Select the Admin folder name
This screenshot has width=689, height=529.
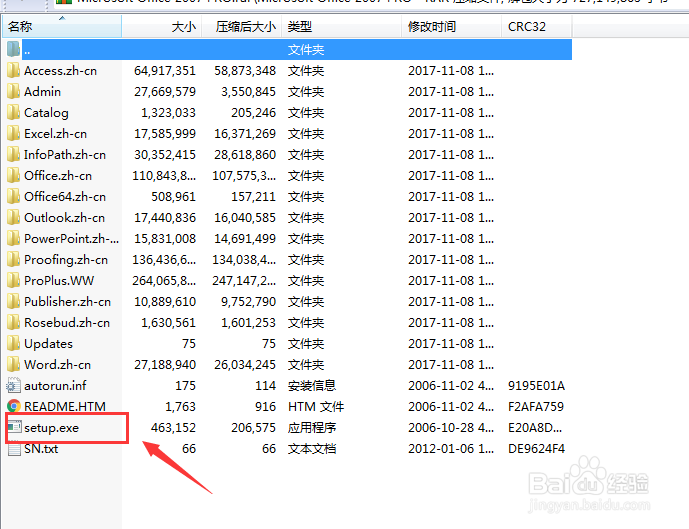click(43, 92)
